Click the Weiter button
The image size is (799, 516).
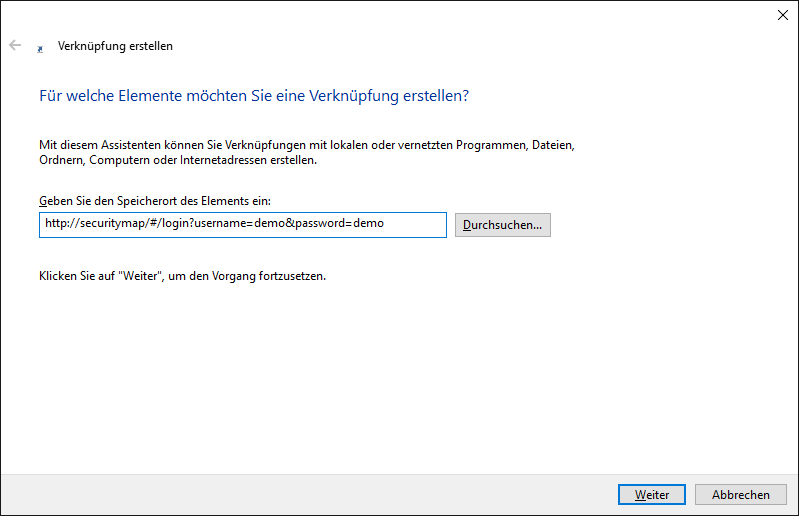[652, 495]
